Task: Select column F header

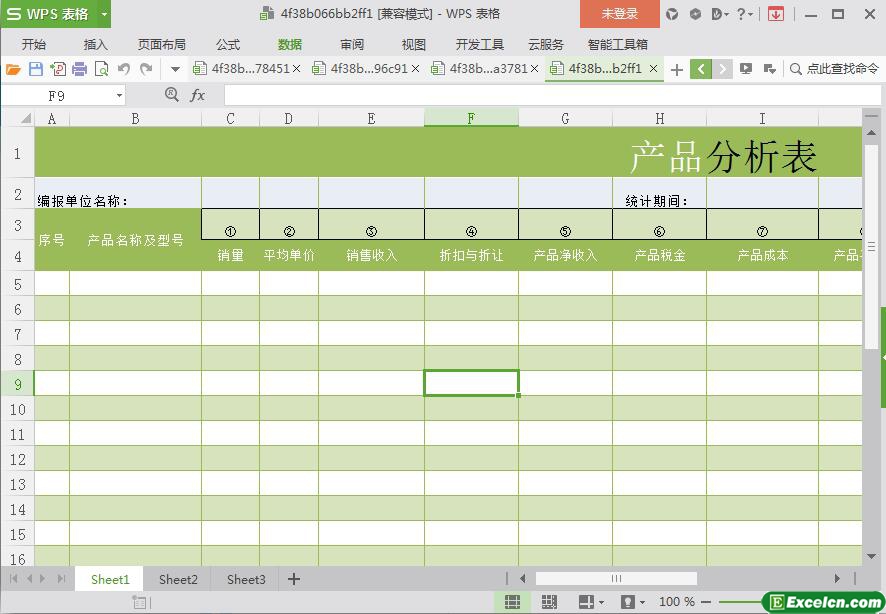Action: [471, 118]
